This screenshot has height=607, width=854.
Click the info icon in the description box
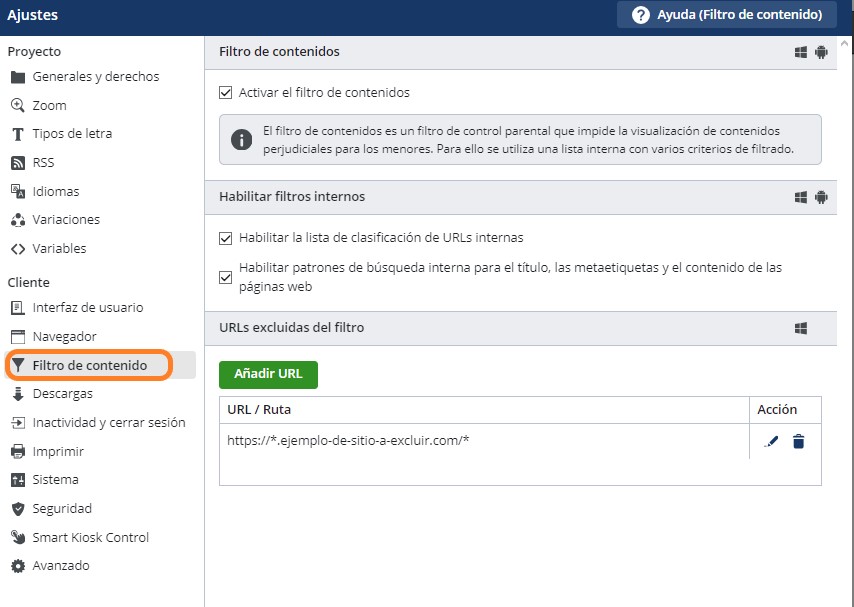[x=241, y=139]
